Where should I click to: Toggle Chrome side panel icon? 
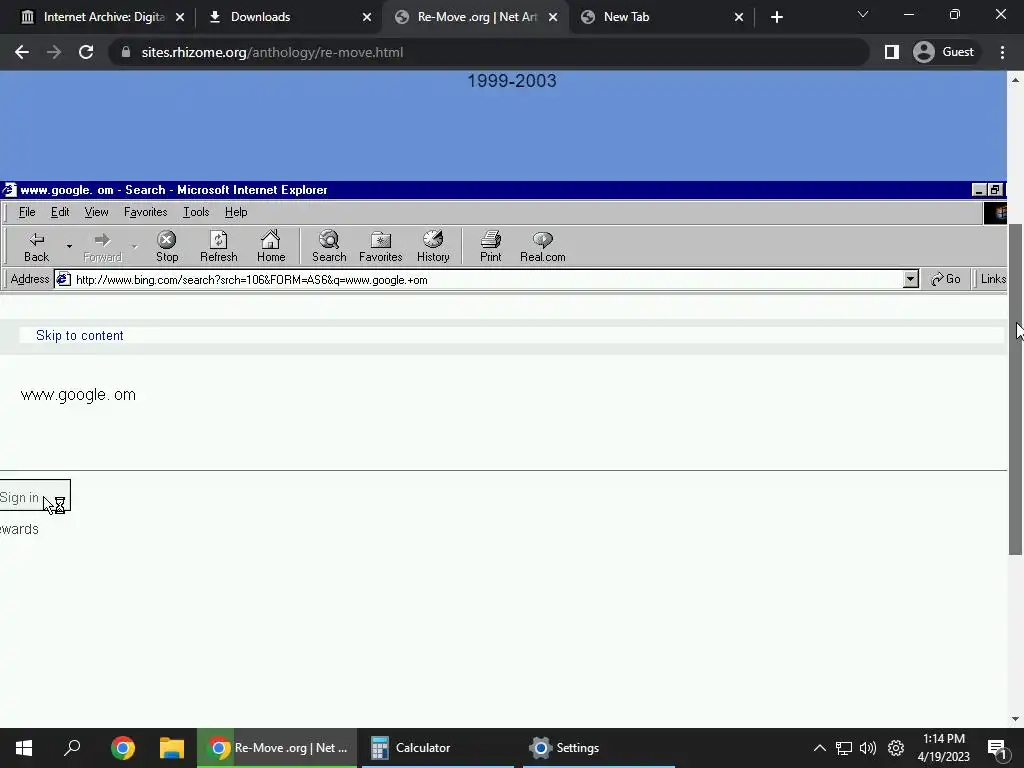891,52
